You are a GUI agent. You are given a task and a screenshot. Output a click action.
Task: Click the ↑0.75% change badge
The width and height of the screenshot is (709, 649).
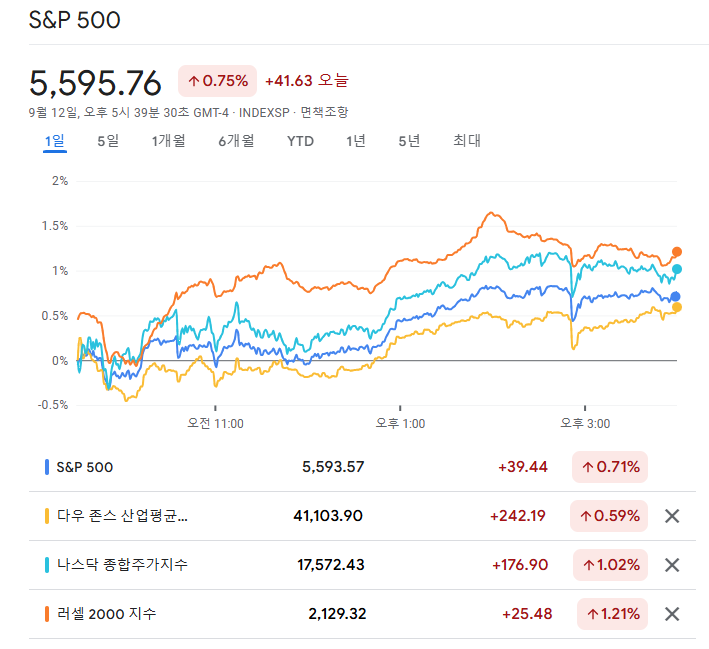click(217, 81)
